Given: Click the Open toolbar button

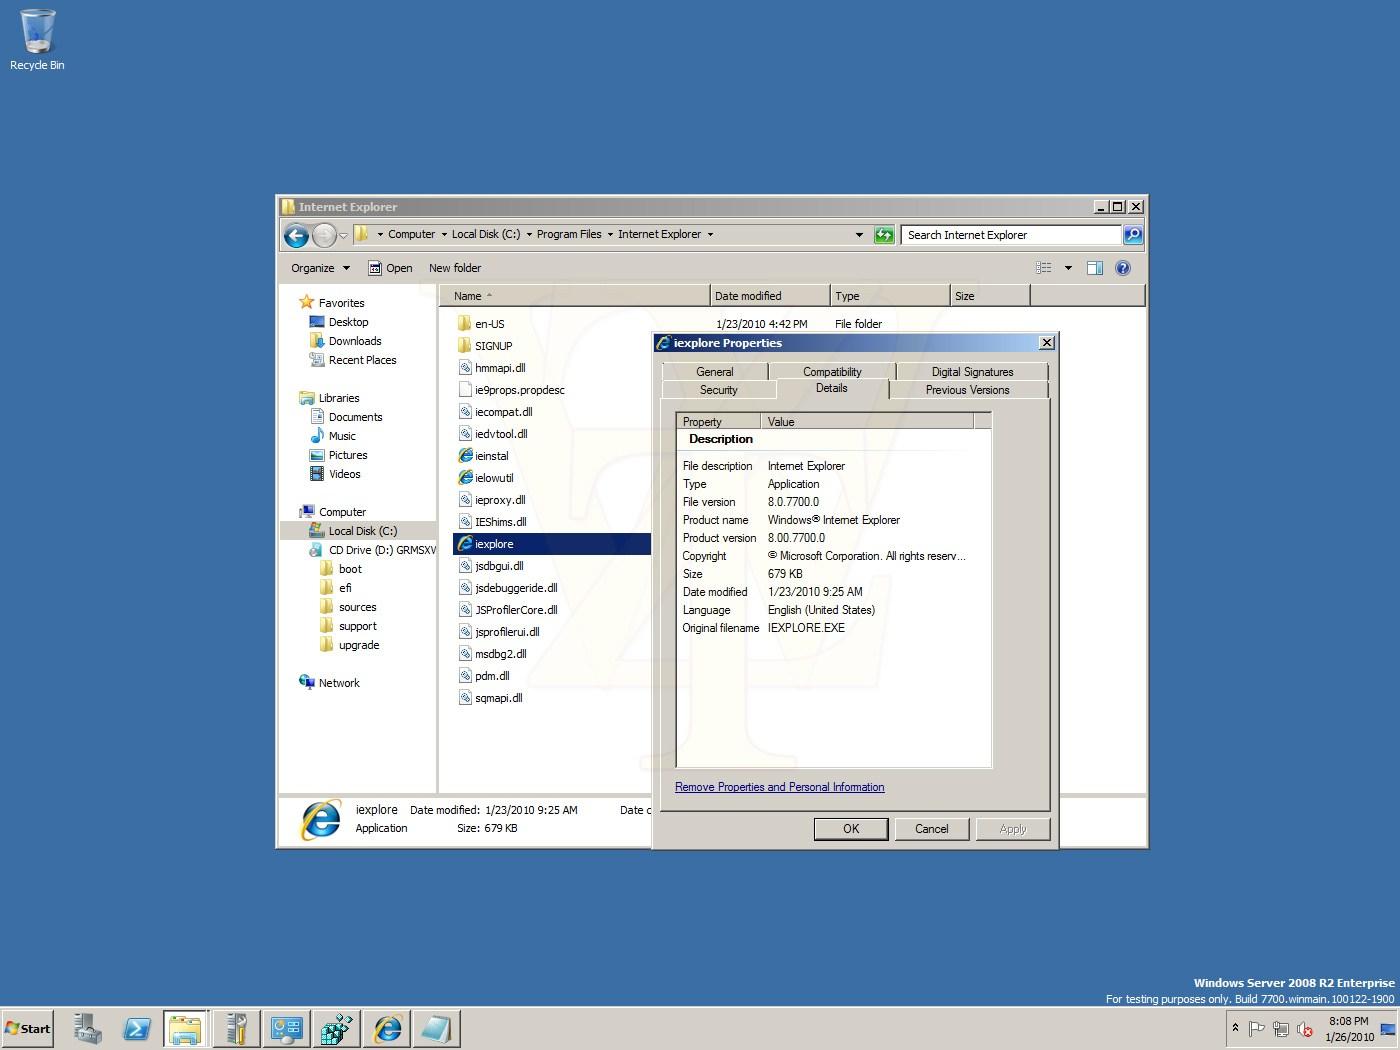Looking at the screenshot, I should [x=390, y=268].
